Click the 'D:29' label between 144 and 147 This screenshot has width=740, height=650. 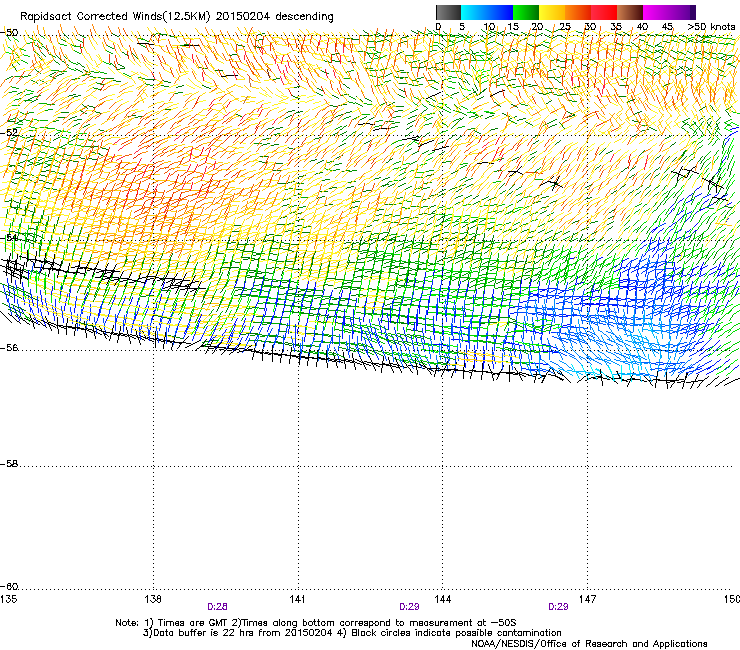(558, 607)
